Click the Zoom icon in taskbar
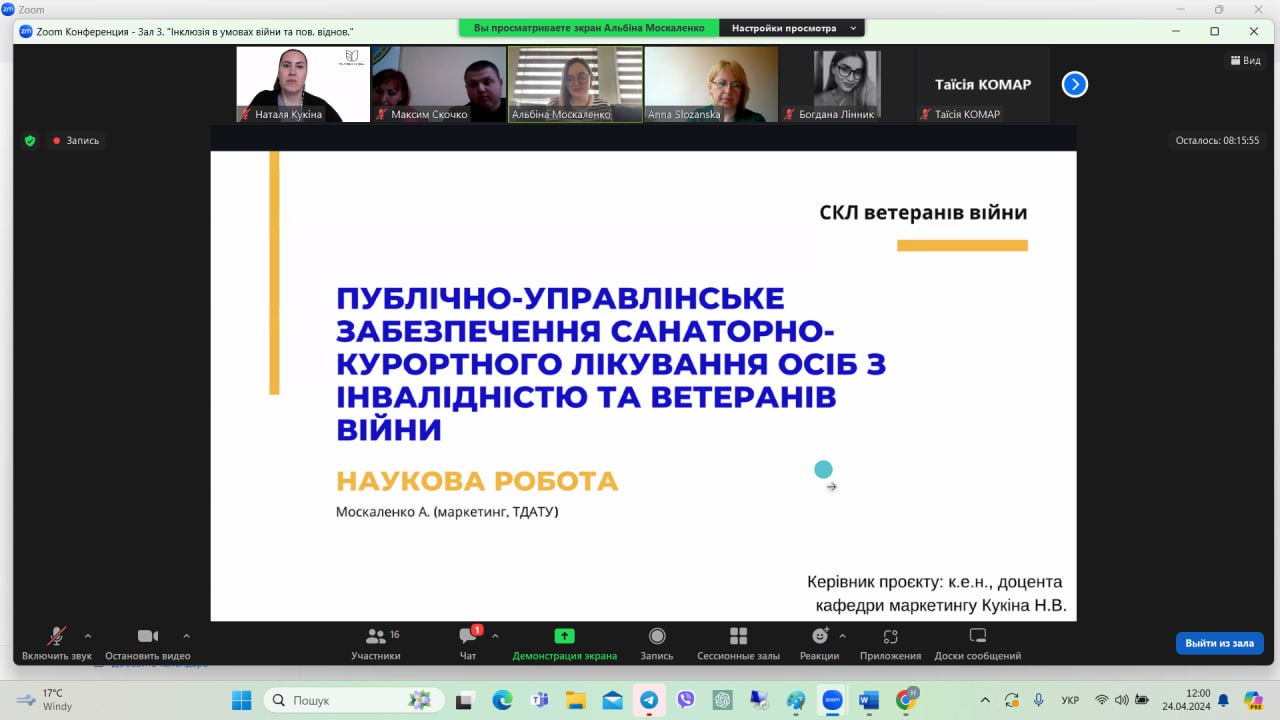This screenshot has height=720, width=1280. pos(832,700)
